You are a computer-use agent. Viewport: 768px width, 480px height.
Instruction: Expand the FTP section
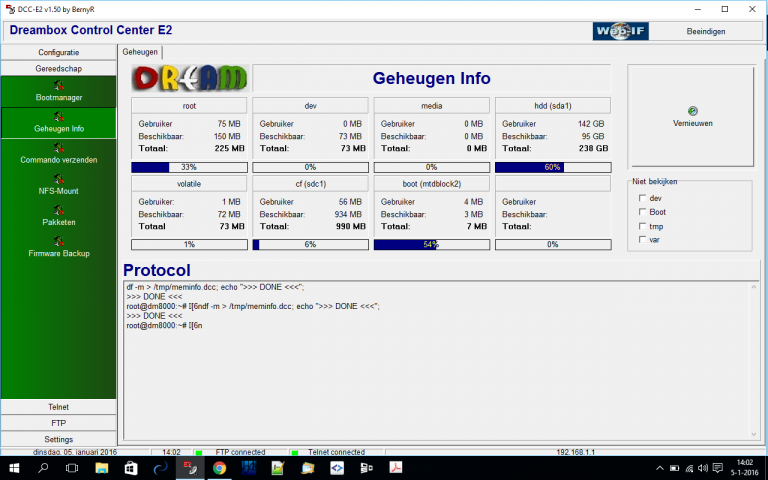coord(58,423)
